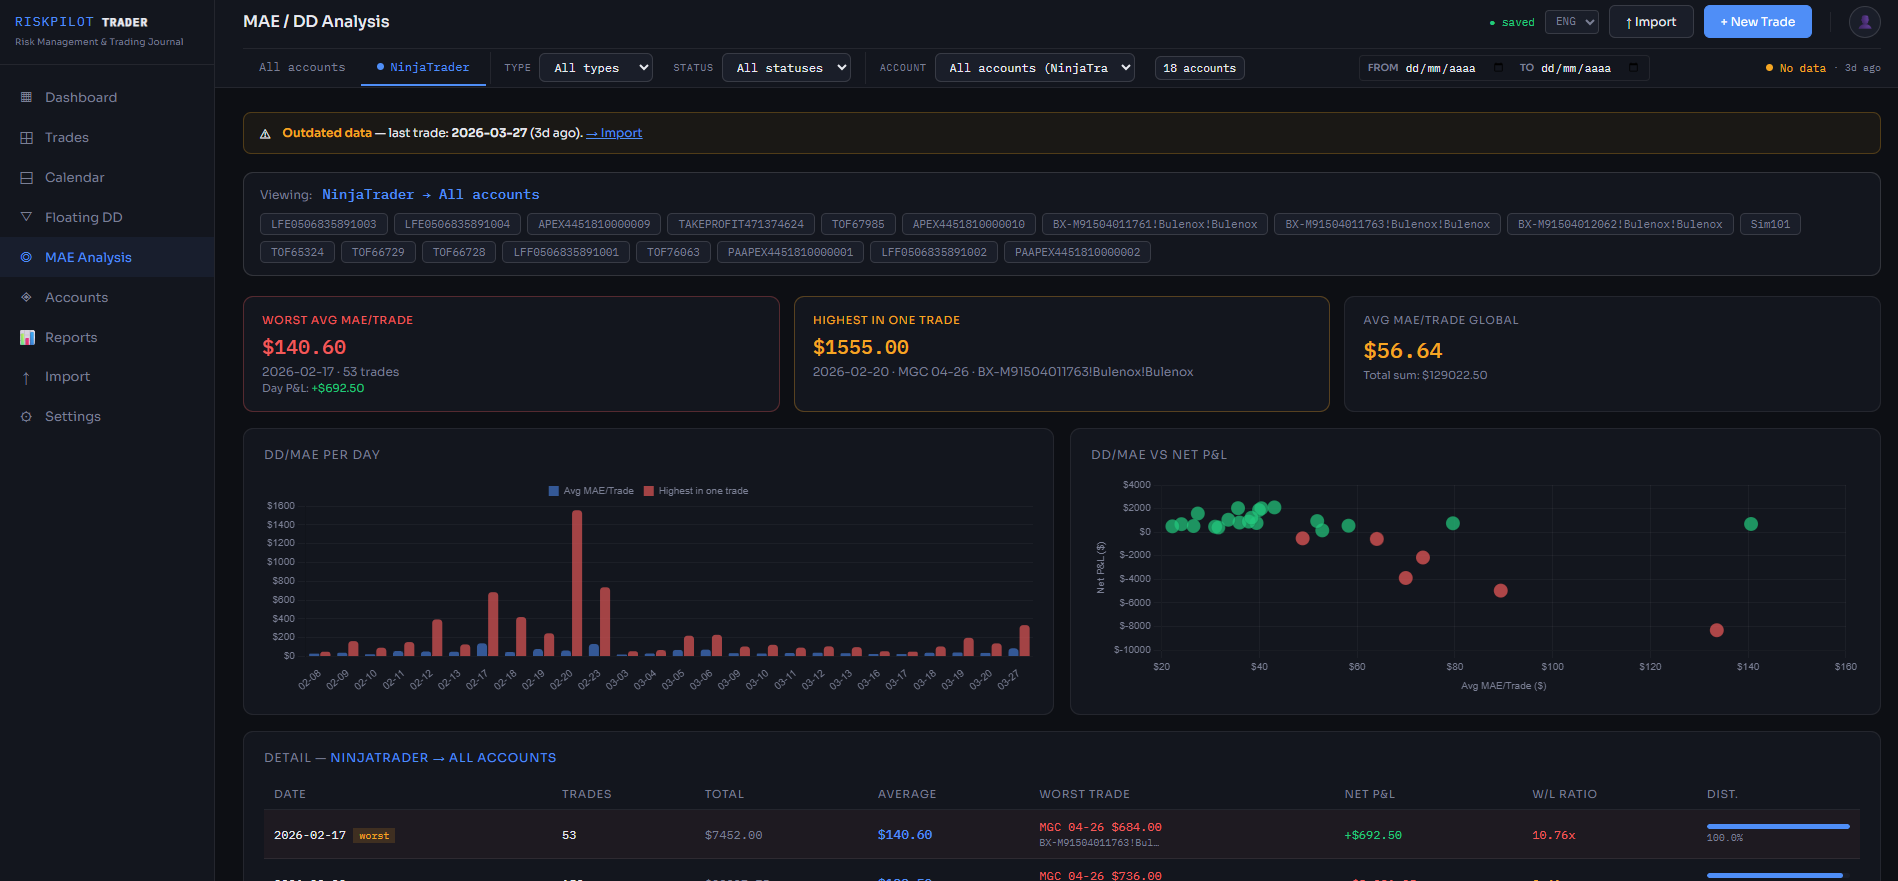Image resolution: width=1898 pixels, height=881 pixels.
Task: Click the Floating DD triangle icon
Action: tap(26, 217)
